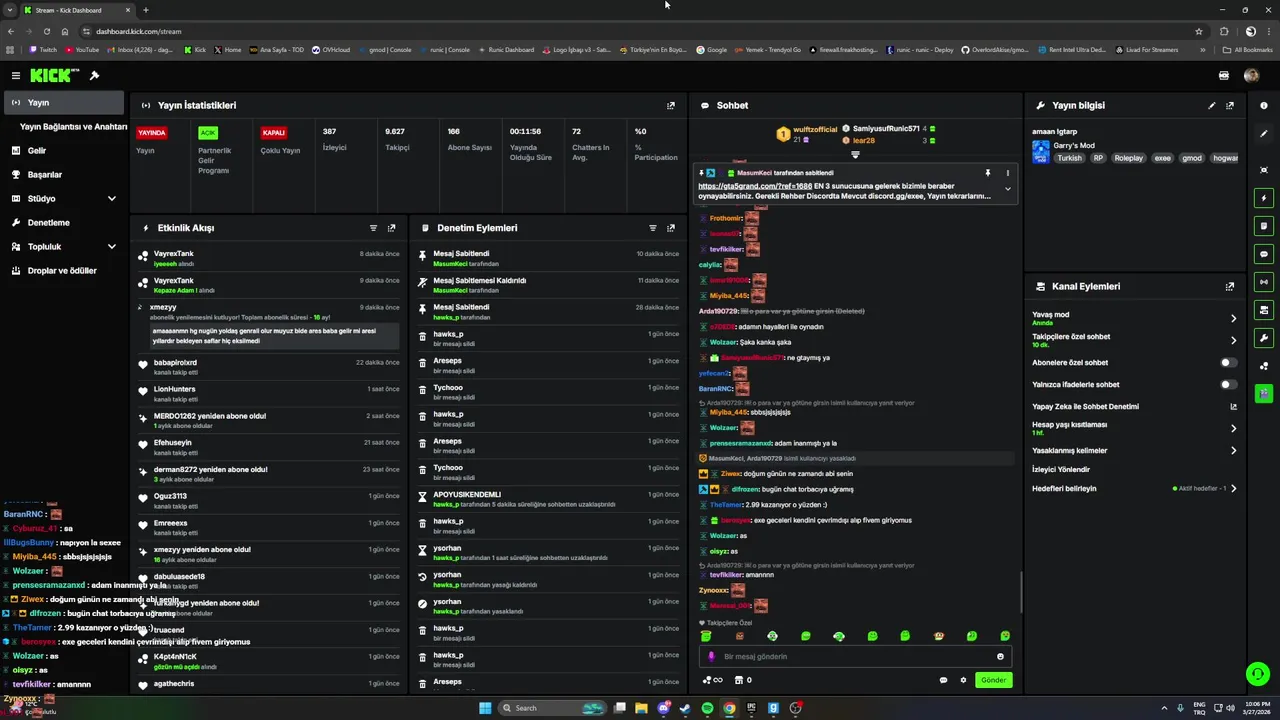Collapse chat leaderboard arrow under lear28

coord(855,155)
